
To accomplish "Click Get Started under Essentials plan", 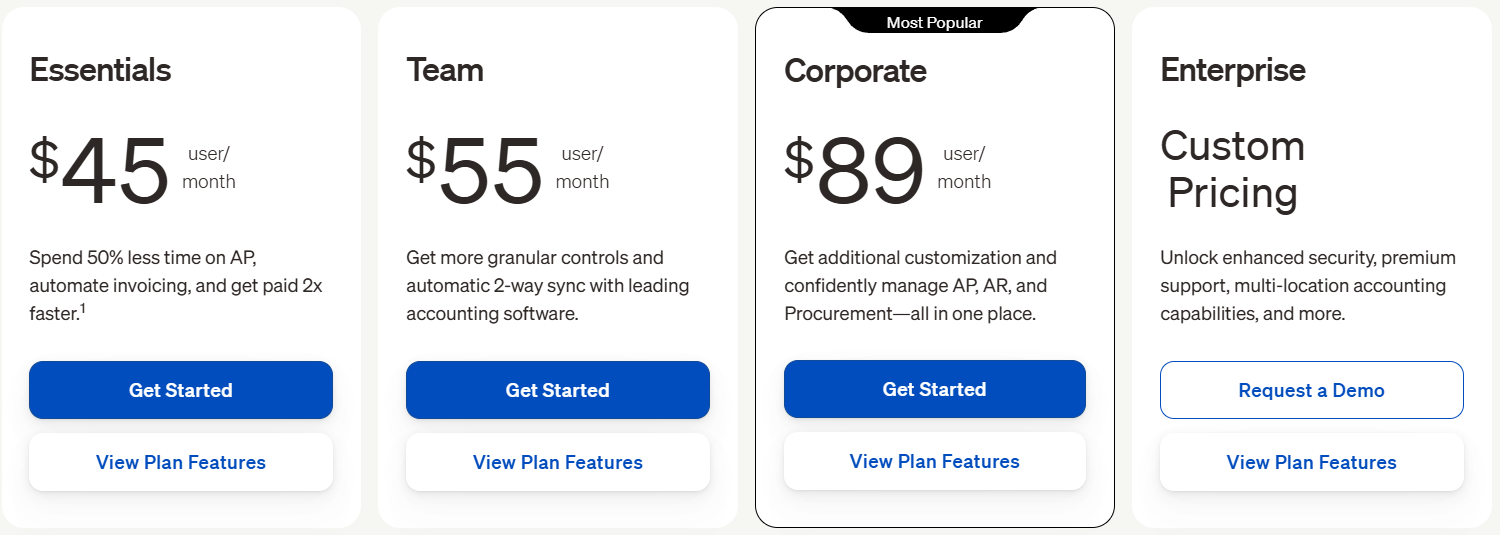I will coord(180,390).
